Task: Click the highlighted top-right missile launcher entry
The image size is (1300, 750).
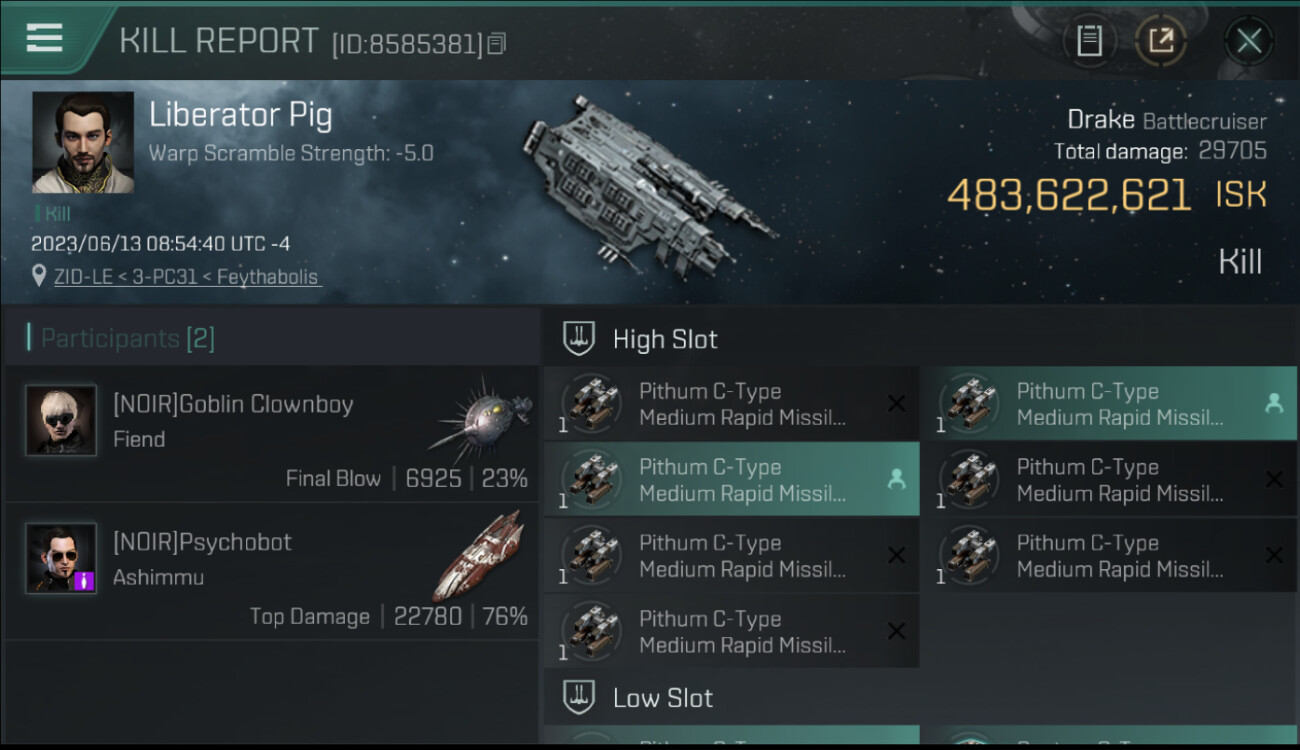Action: [1108, 404]
